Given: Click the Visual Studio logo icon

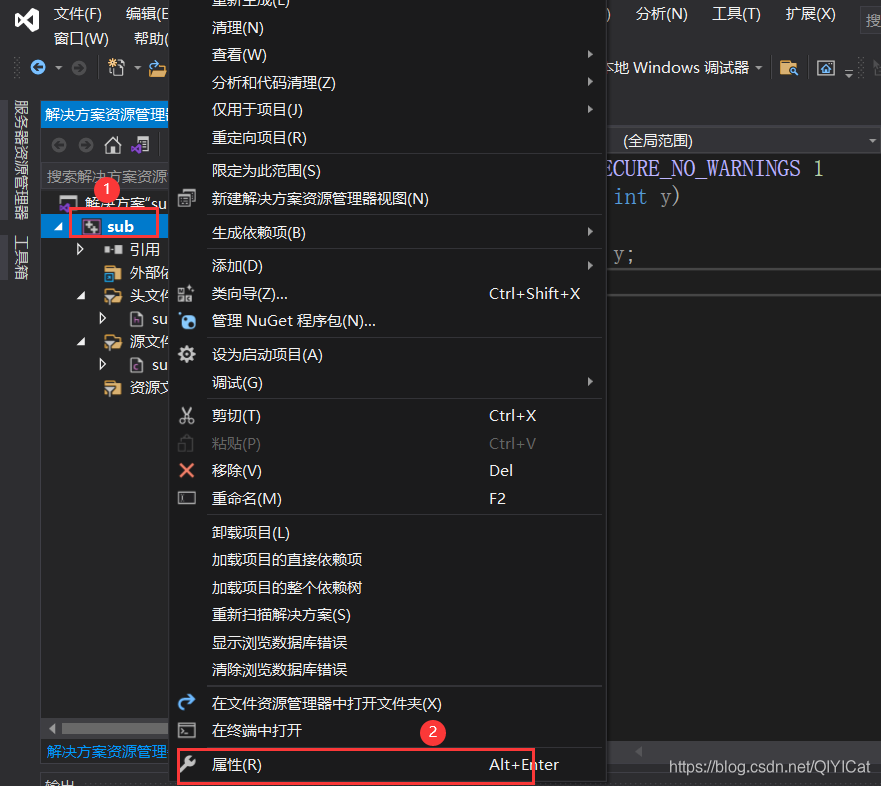Looking at the screenshot, I should (26, 21).
